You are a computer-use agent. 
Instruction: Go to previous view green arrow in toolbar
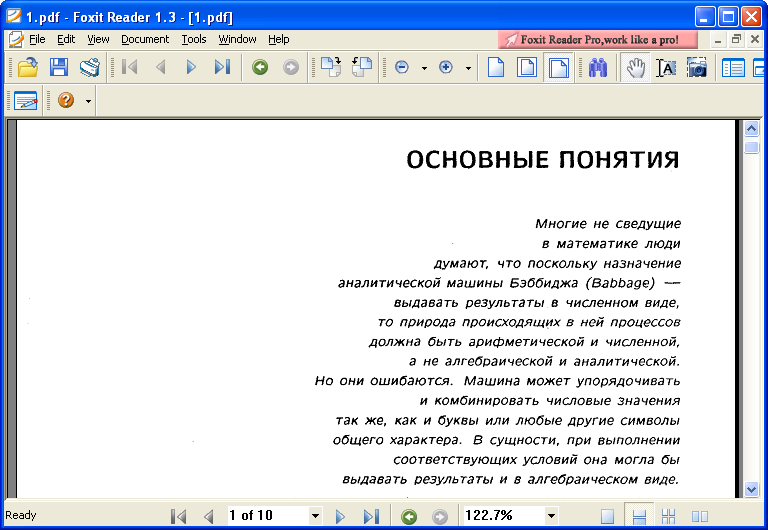point(260,67)
